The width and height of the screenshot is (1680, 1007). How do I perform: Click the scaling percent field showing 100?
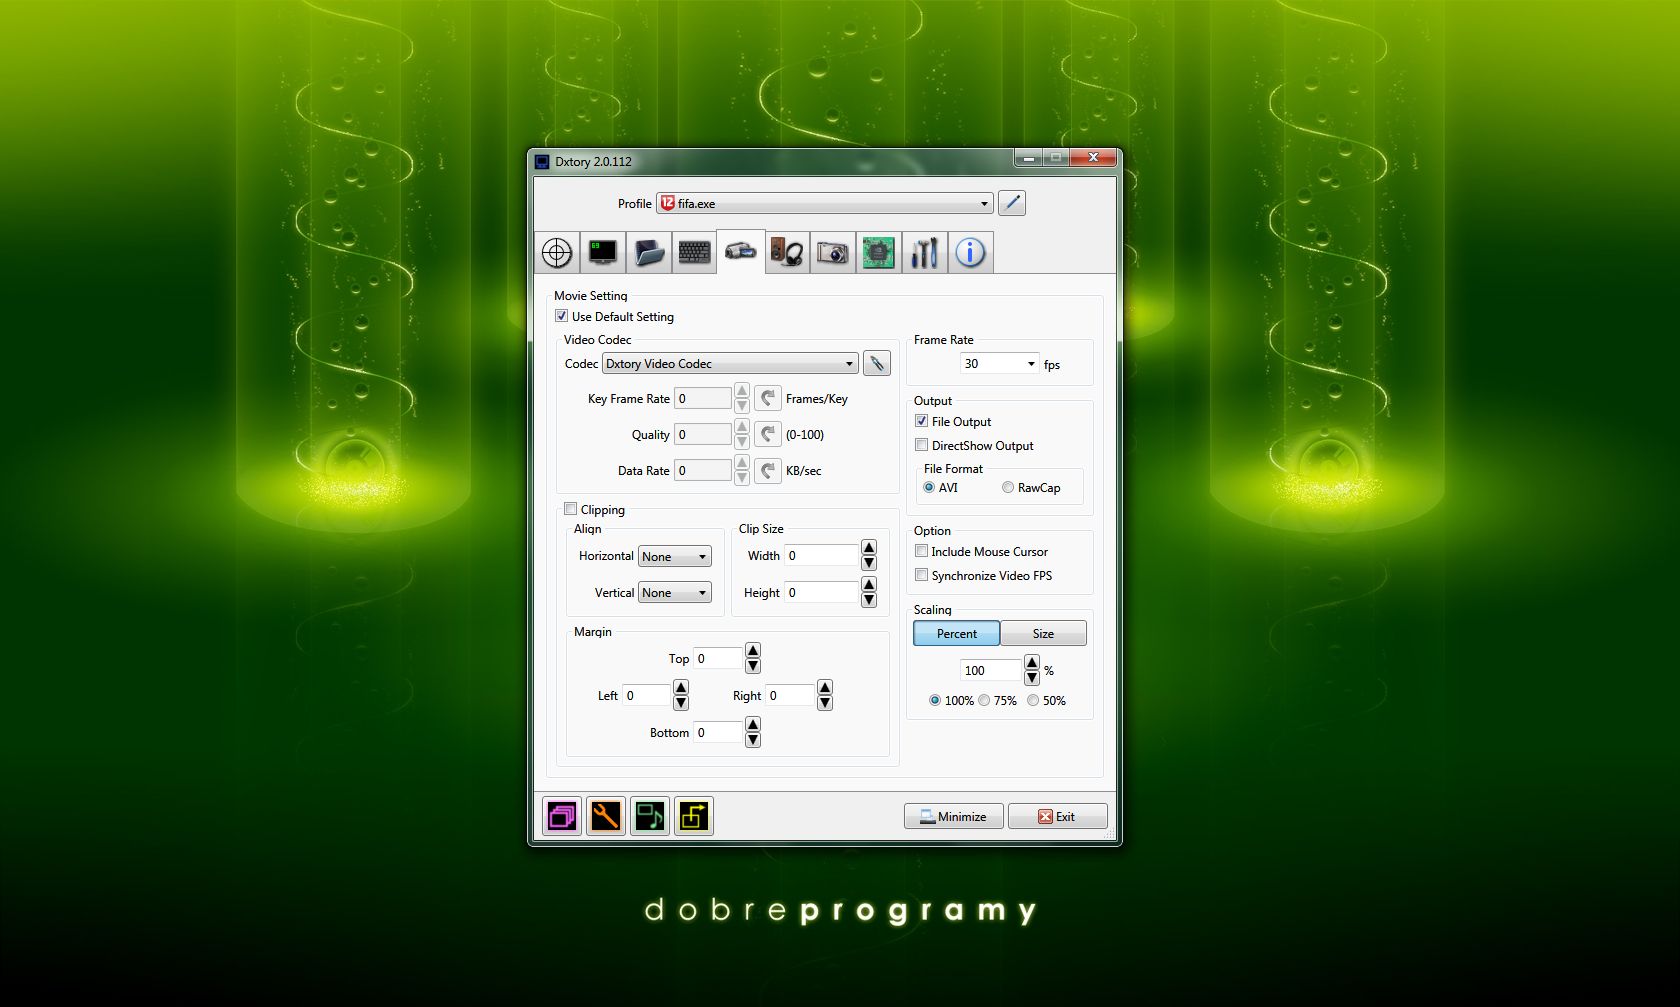991,670
